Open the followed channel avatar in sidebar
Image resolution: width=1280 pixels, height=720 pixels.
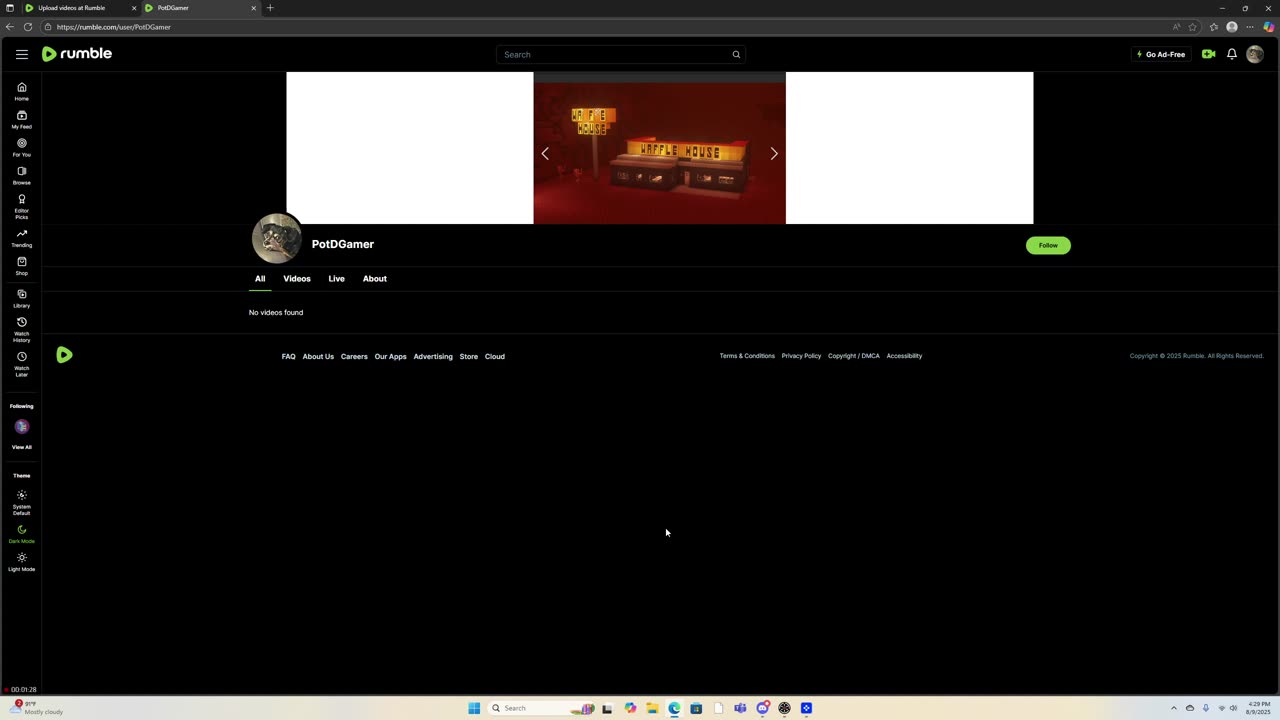21,427
